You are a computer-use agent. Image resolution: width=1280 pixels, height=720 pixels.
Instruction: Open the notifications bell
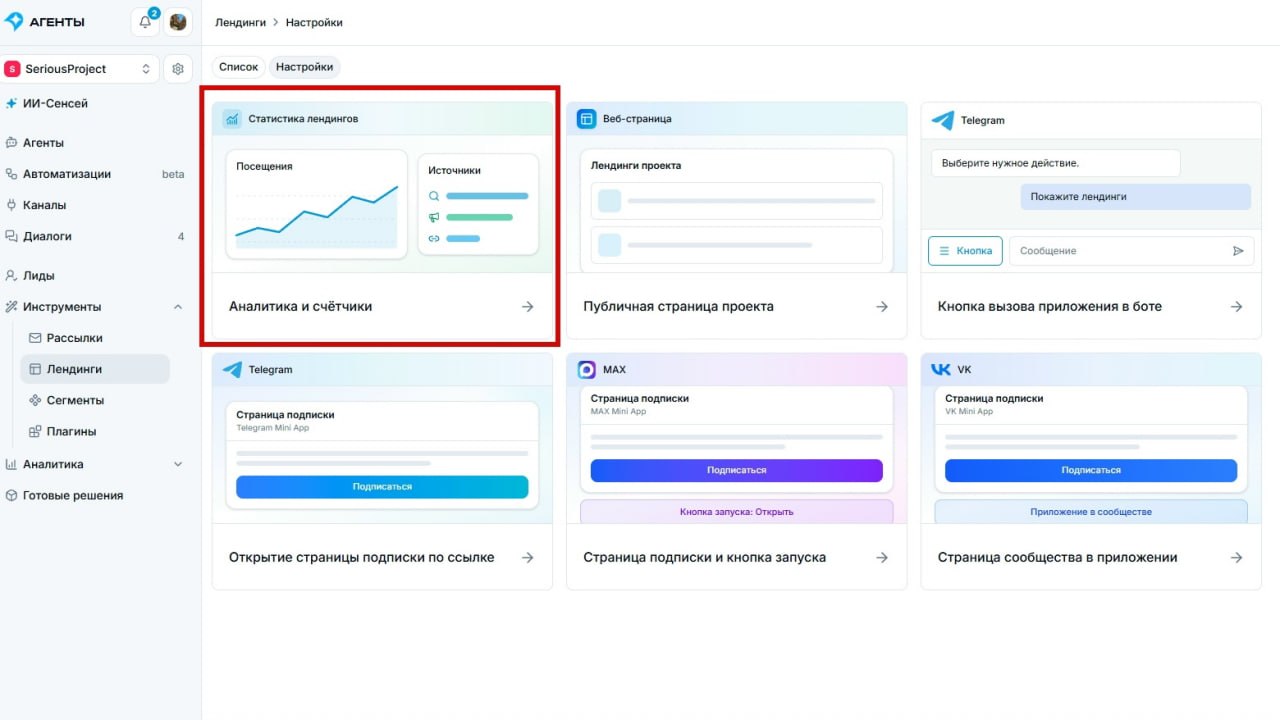[145, 22]
